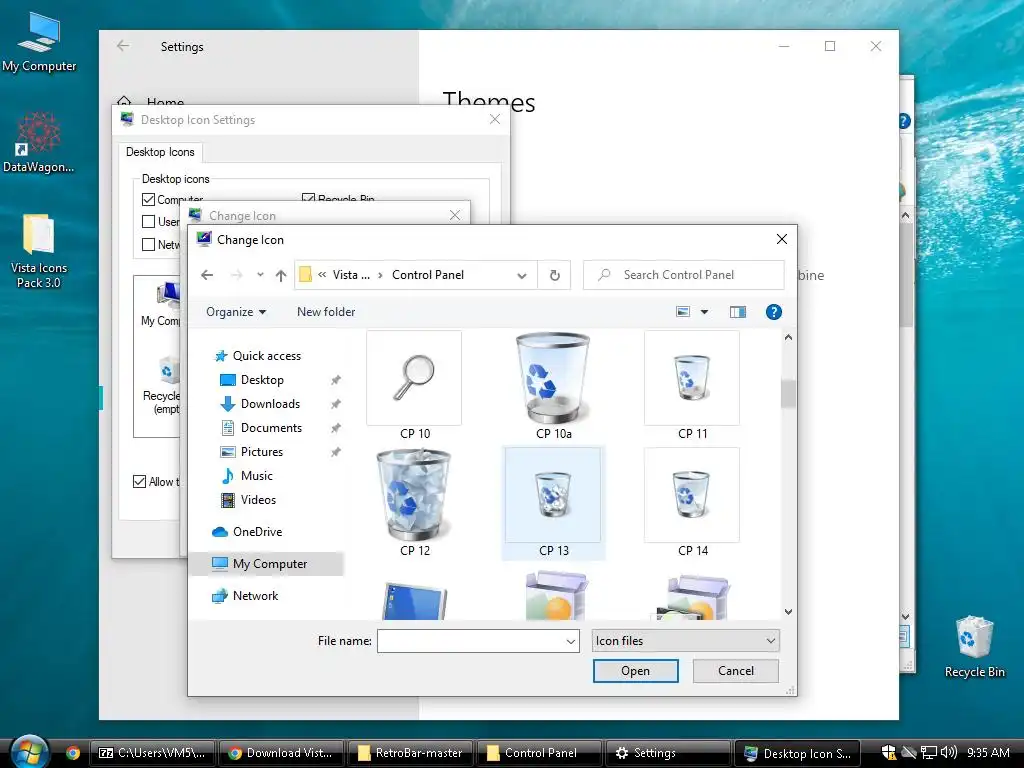Switch to RetroBar-master taskbar window
1024x768 pixels.
coord(410,753)
